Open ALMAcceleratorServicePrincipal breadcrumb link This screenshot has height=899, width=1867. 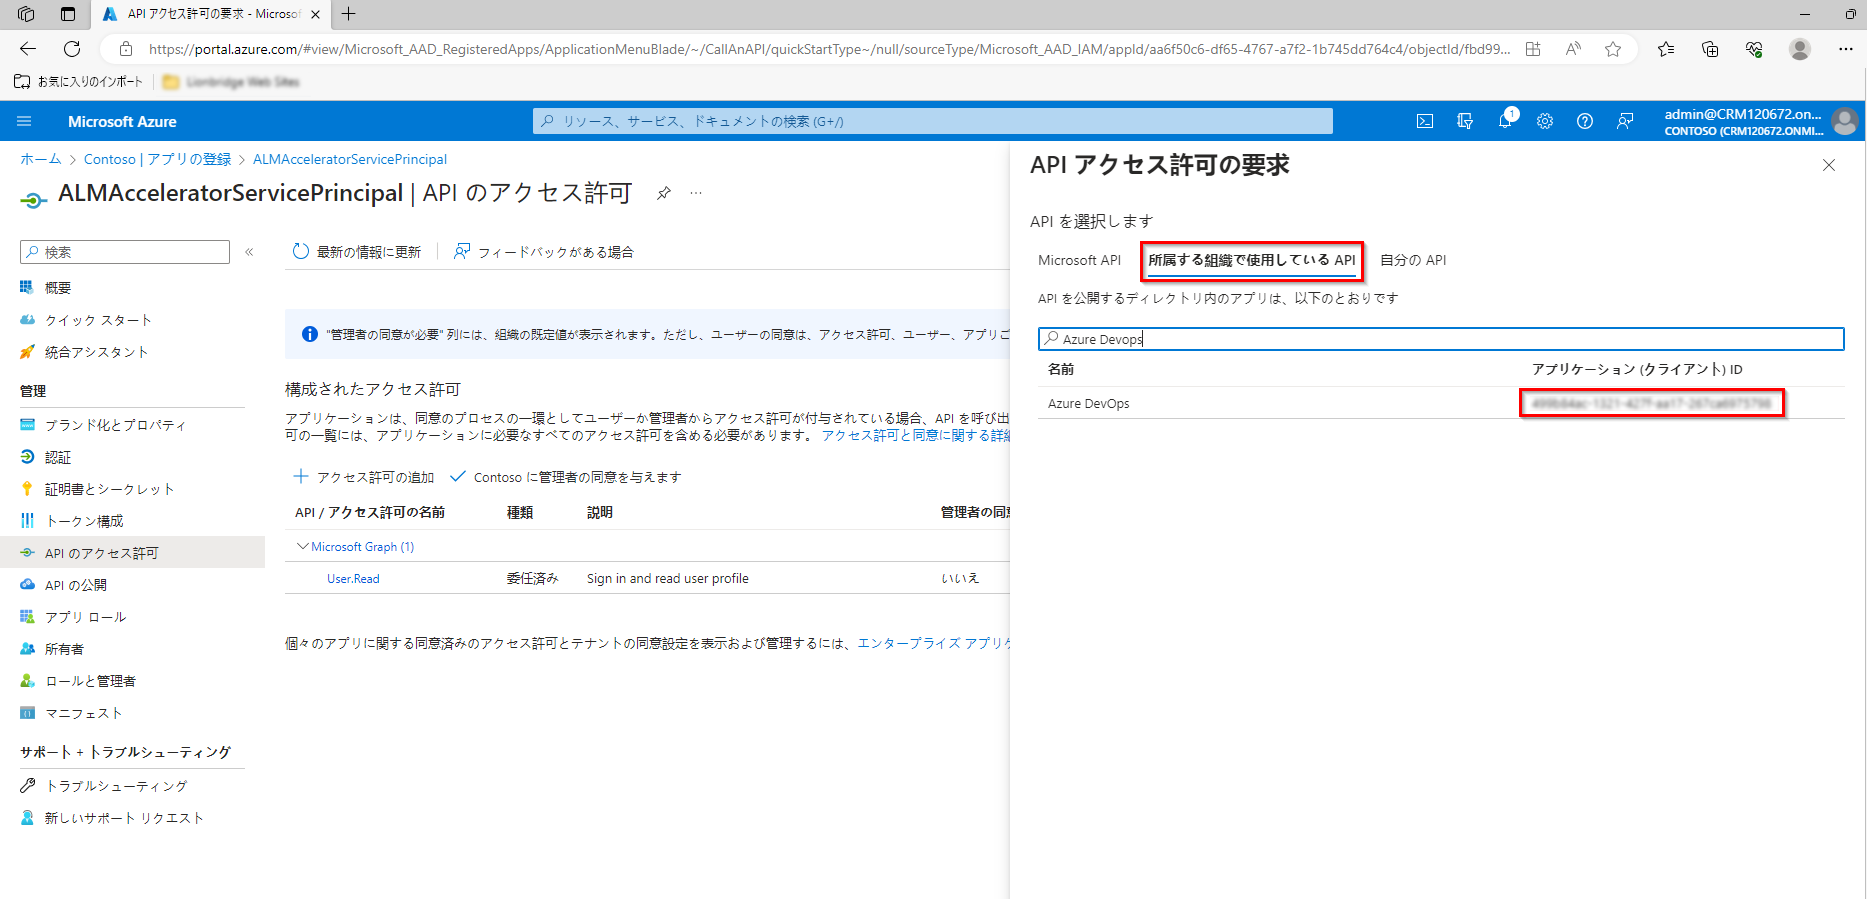(350, 159)
